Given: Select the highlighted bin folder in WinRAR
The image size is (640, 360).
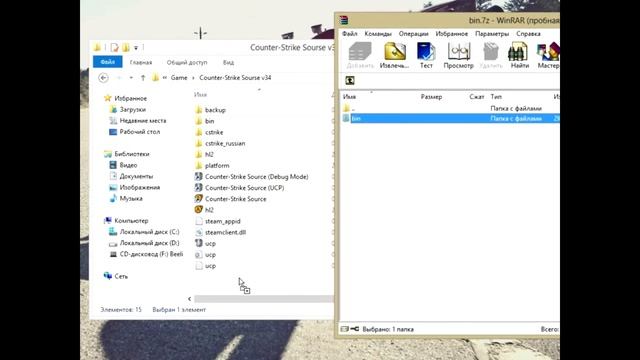Looking at the screenshot, I should tap(450, 118).
